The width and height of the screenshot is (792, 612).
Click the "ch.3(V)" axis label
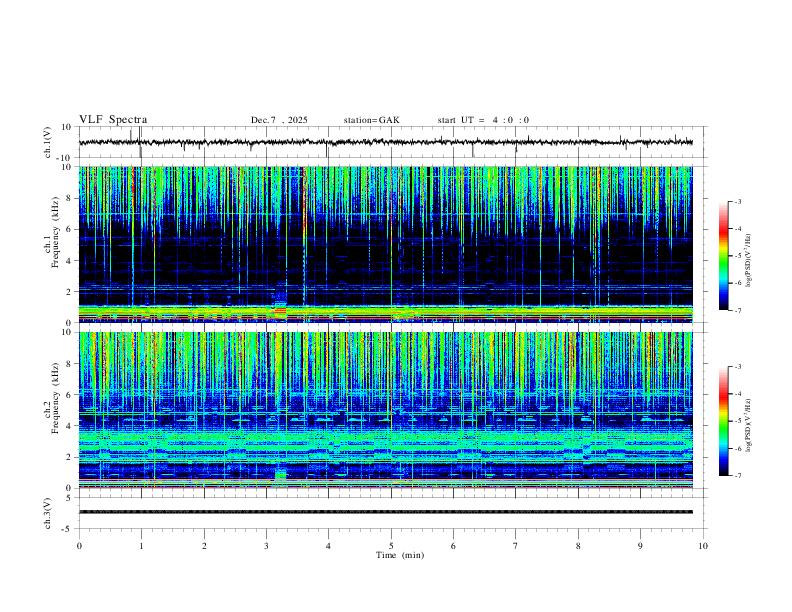tap(48, 513)
